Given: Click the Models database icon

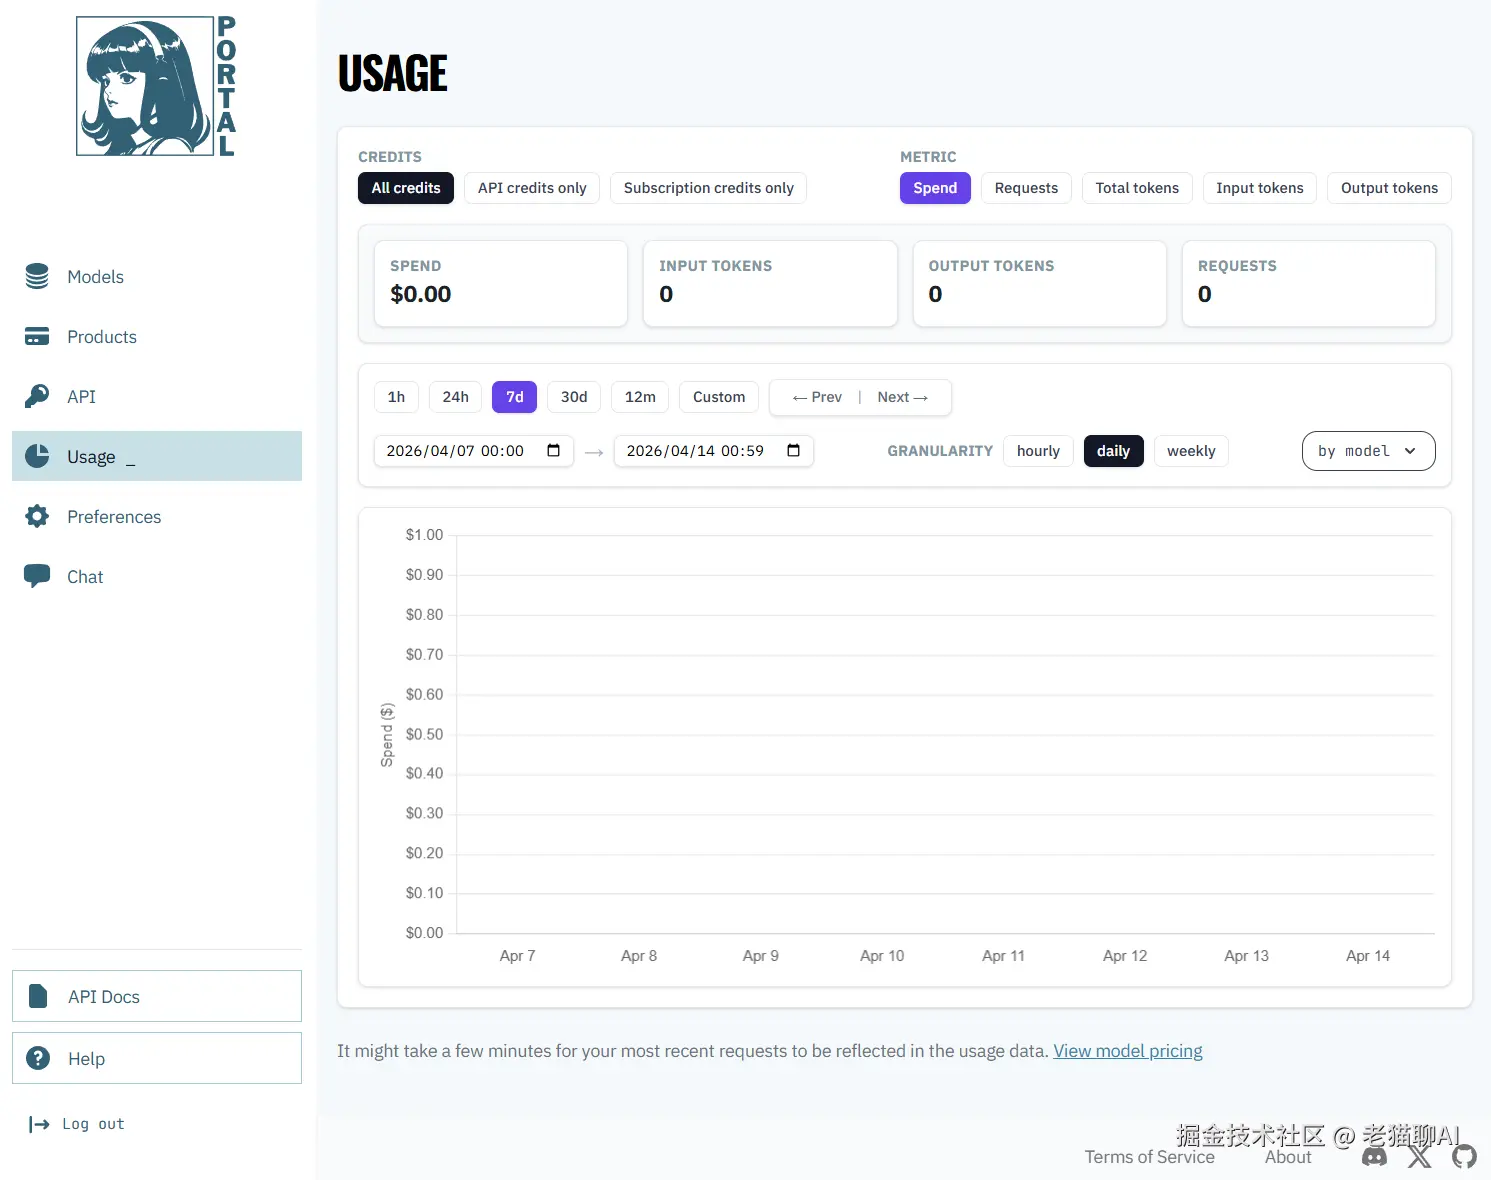Looking at the screenshot, I should coord(37,277).
